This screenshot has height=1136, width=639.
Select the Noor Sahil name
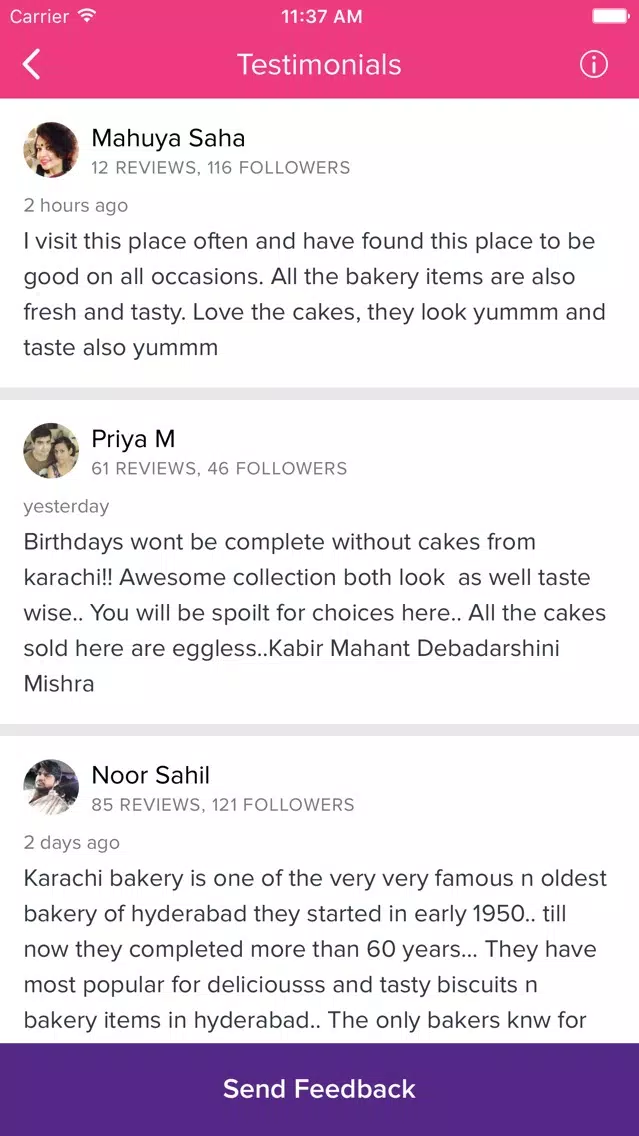(x=151, y=775)
